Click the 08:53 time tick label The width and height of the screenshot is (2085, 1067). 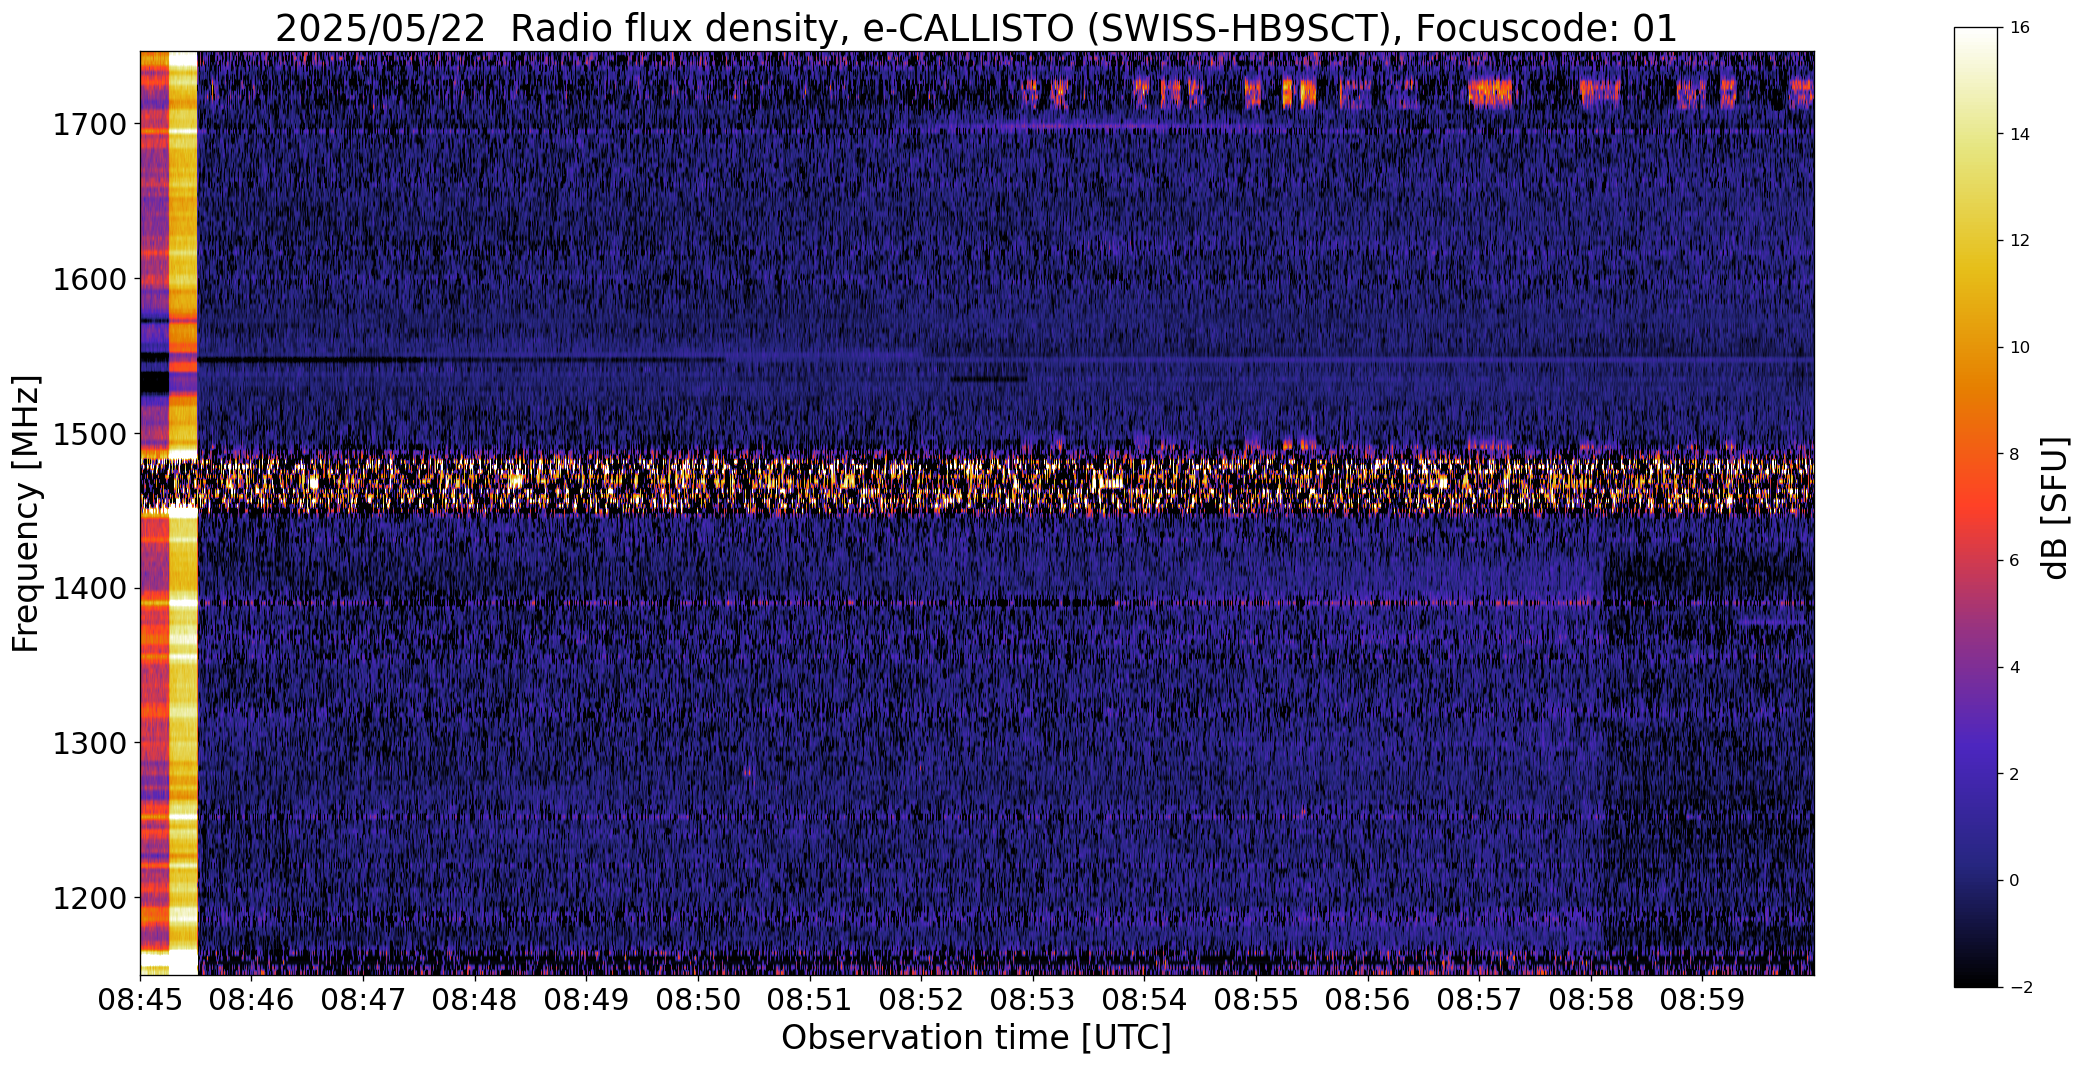[x=1033, y=1000]
